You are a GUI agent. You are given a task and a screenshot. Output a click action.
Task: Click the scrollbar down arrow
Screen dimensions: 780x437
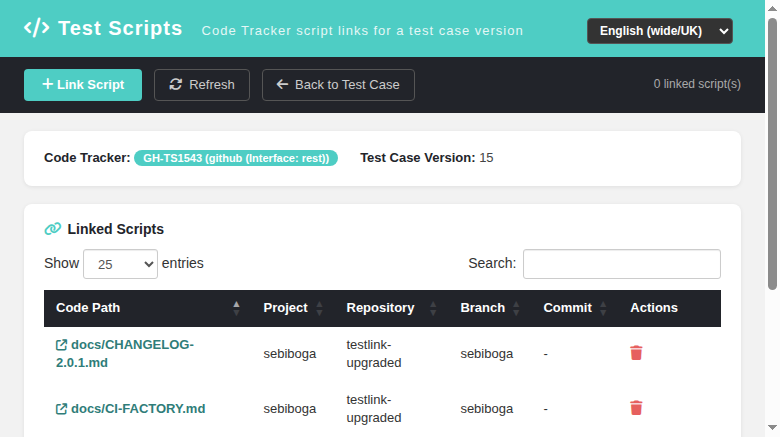(772, 428)
